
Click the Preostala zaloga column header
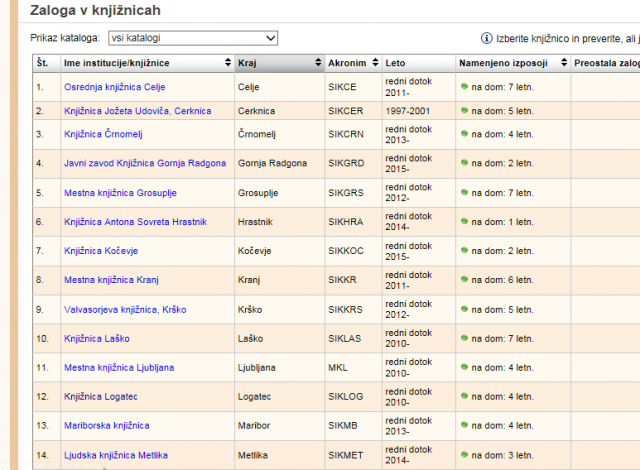coord(606,64)
